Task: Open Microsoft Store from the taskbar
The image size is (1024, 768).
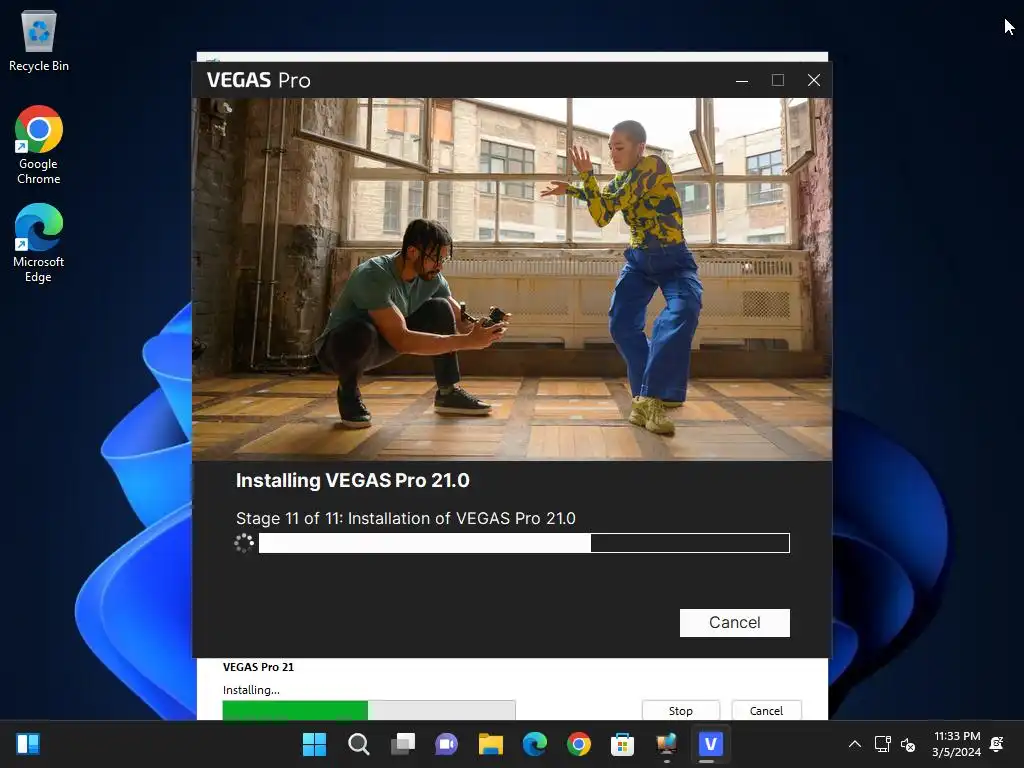Action: (622, 744)
